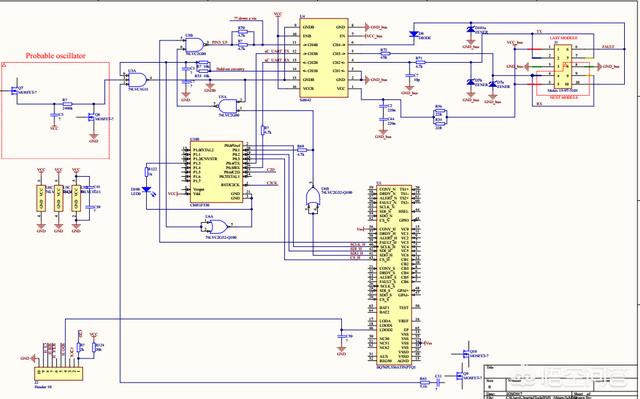Click the Molex ten-pin connector block
This screenshot has height=399, width=640.
point(562,66)
